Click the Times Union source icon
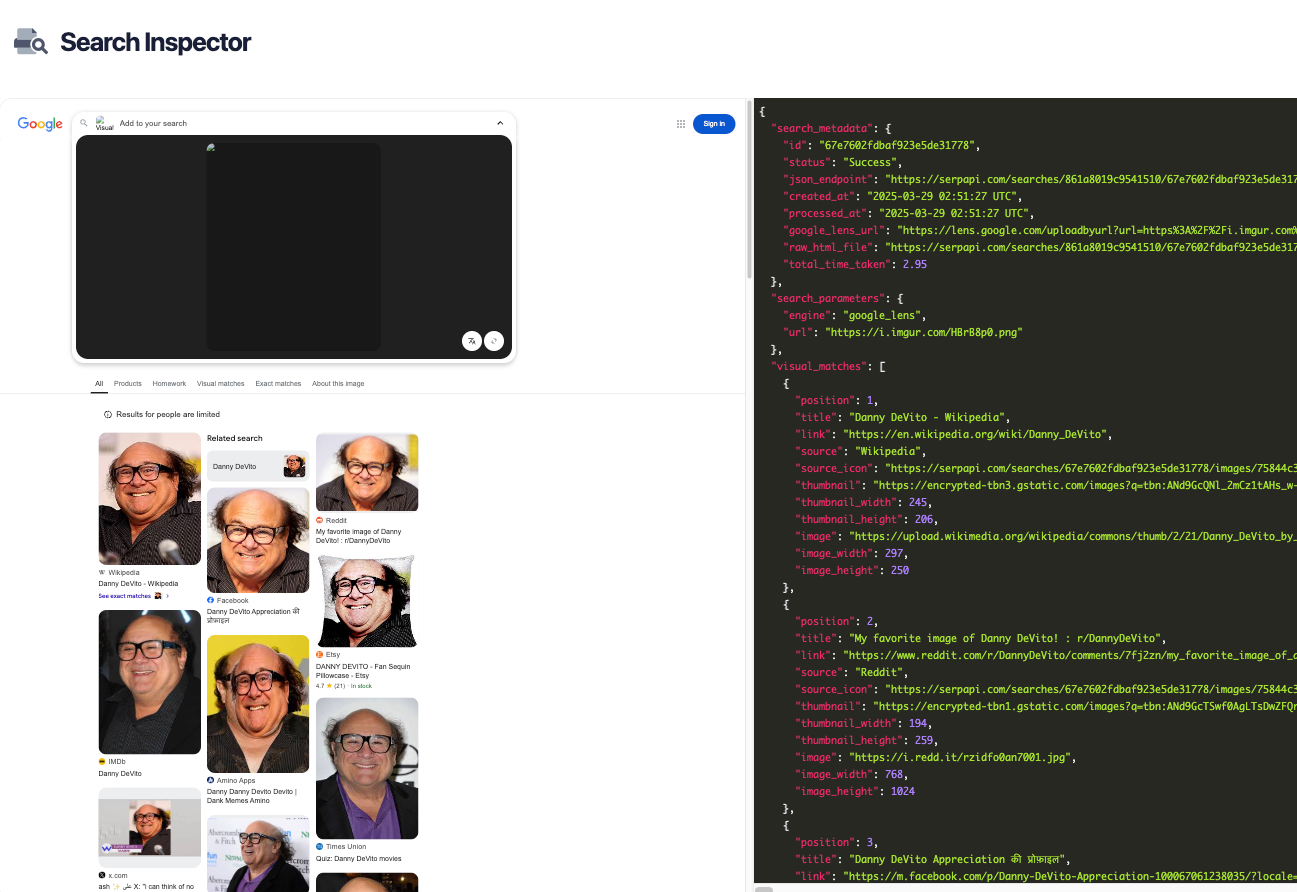 (320, 846)
